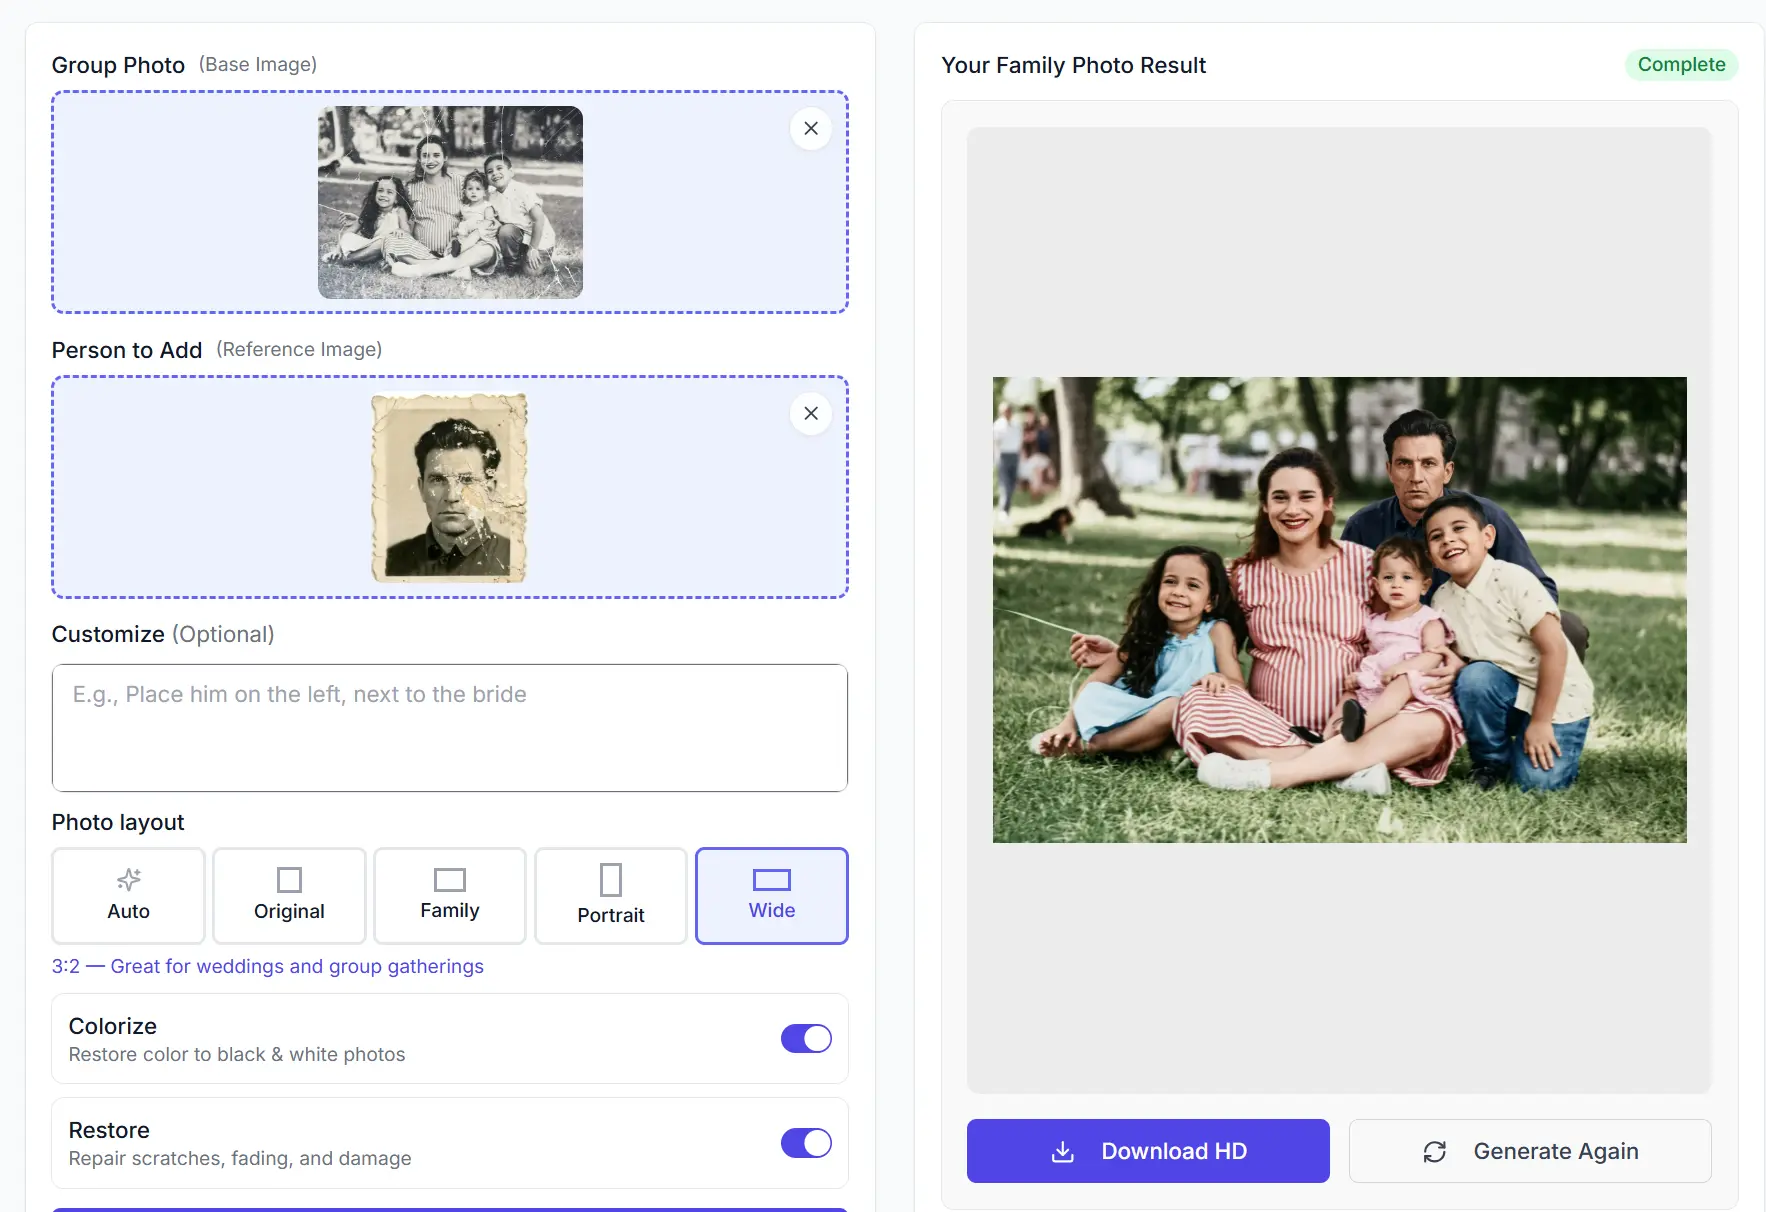The height and width of the screenshot is (1212, 1766).
Task: Choose the Wide layout icon
Action: click(771, 880)
